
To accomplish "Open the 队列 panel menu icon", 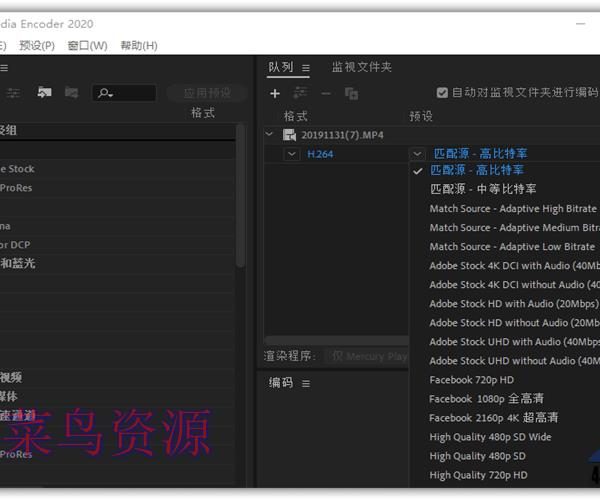I will tap(306, 68).
